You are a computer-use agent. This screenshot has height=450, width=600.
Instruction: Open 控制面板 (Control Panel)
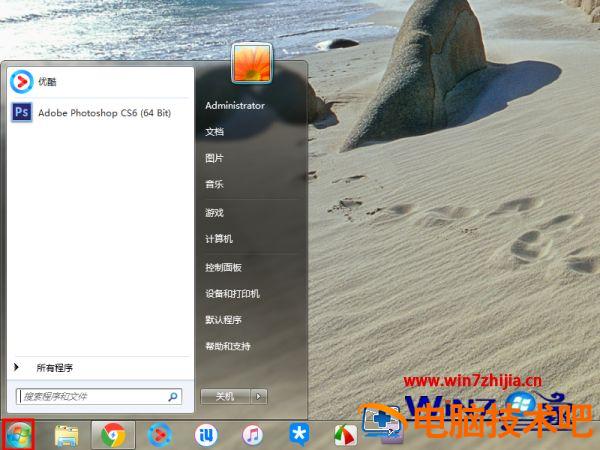pos(223,267)
